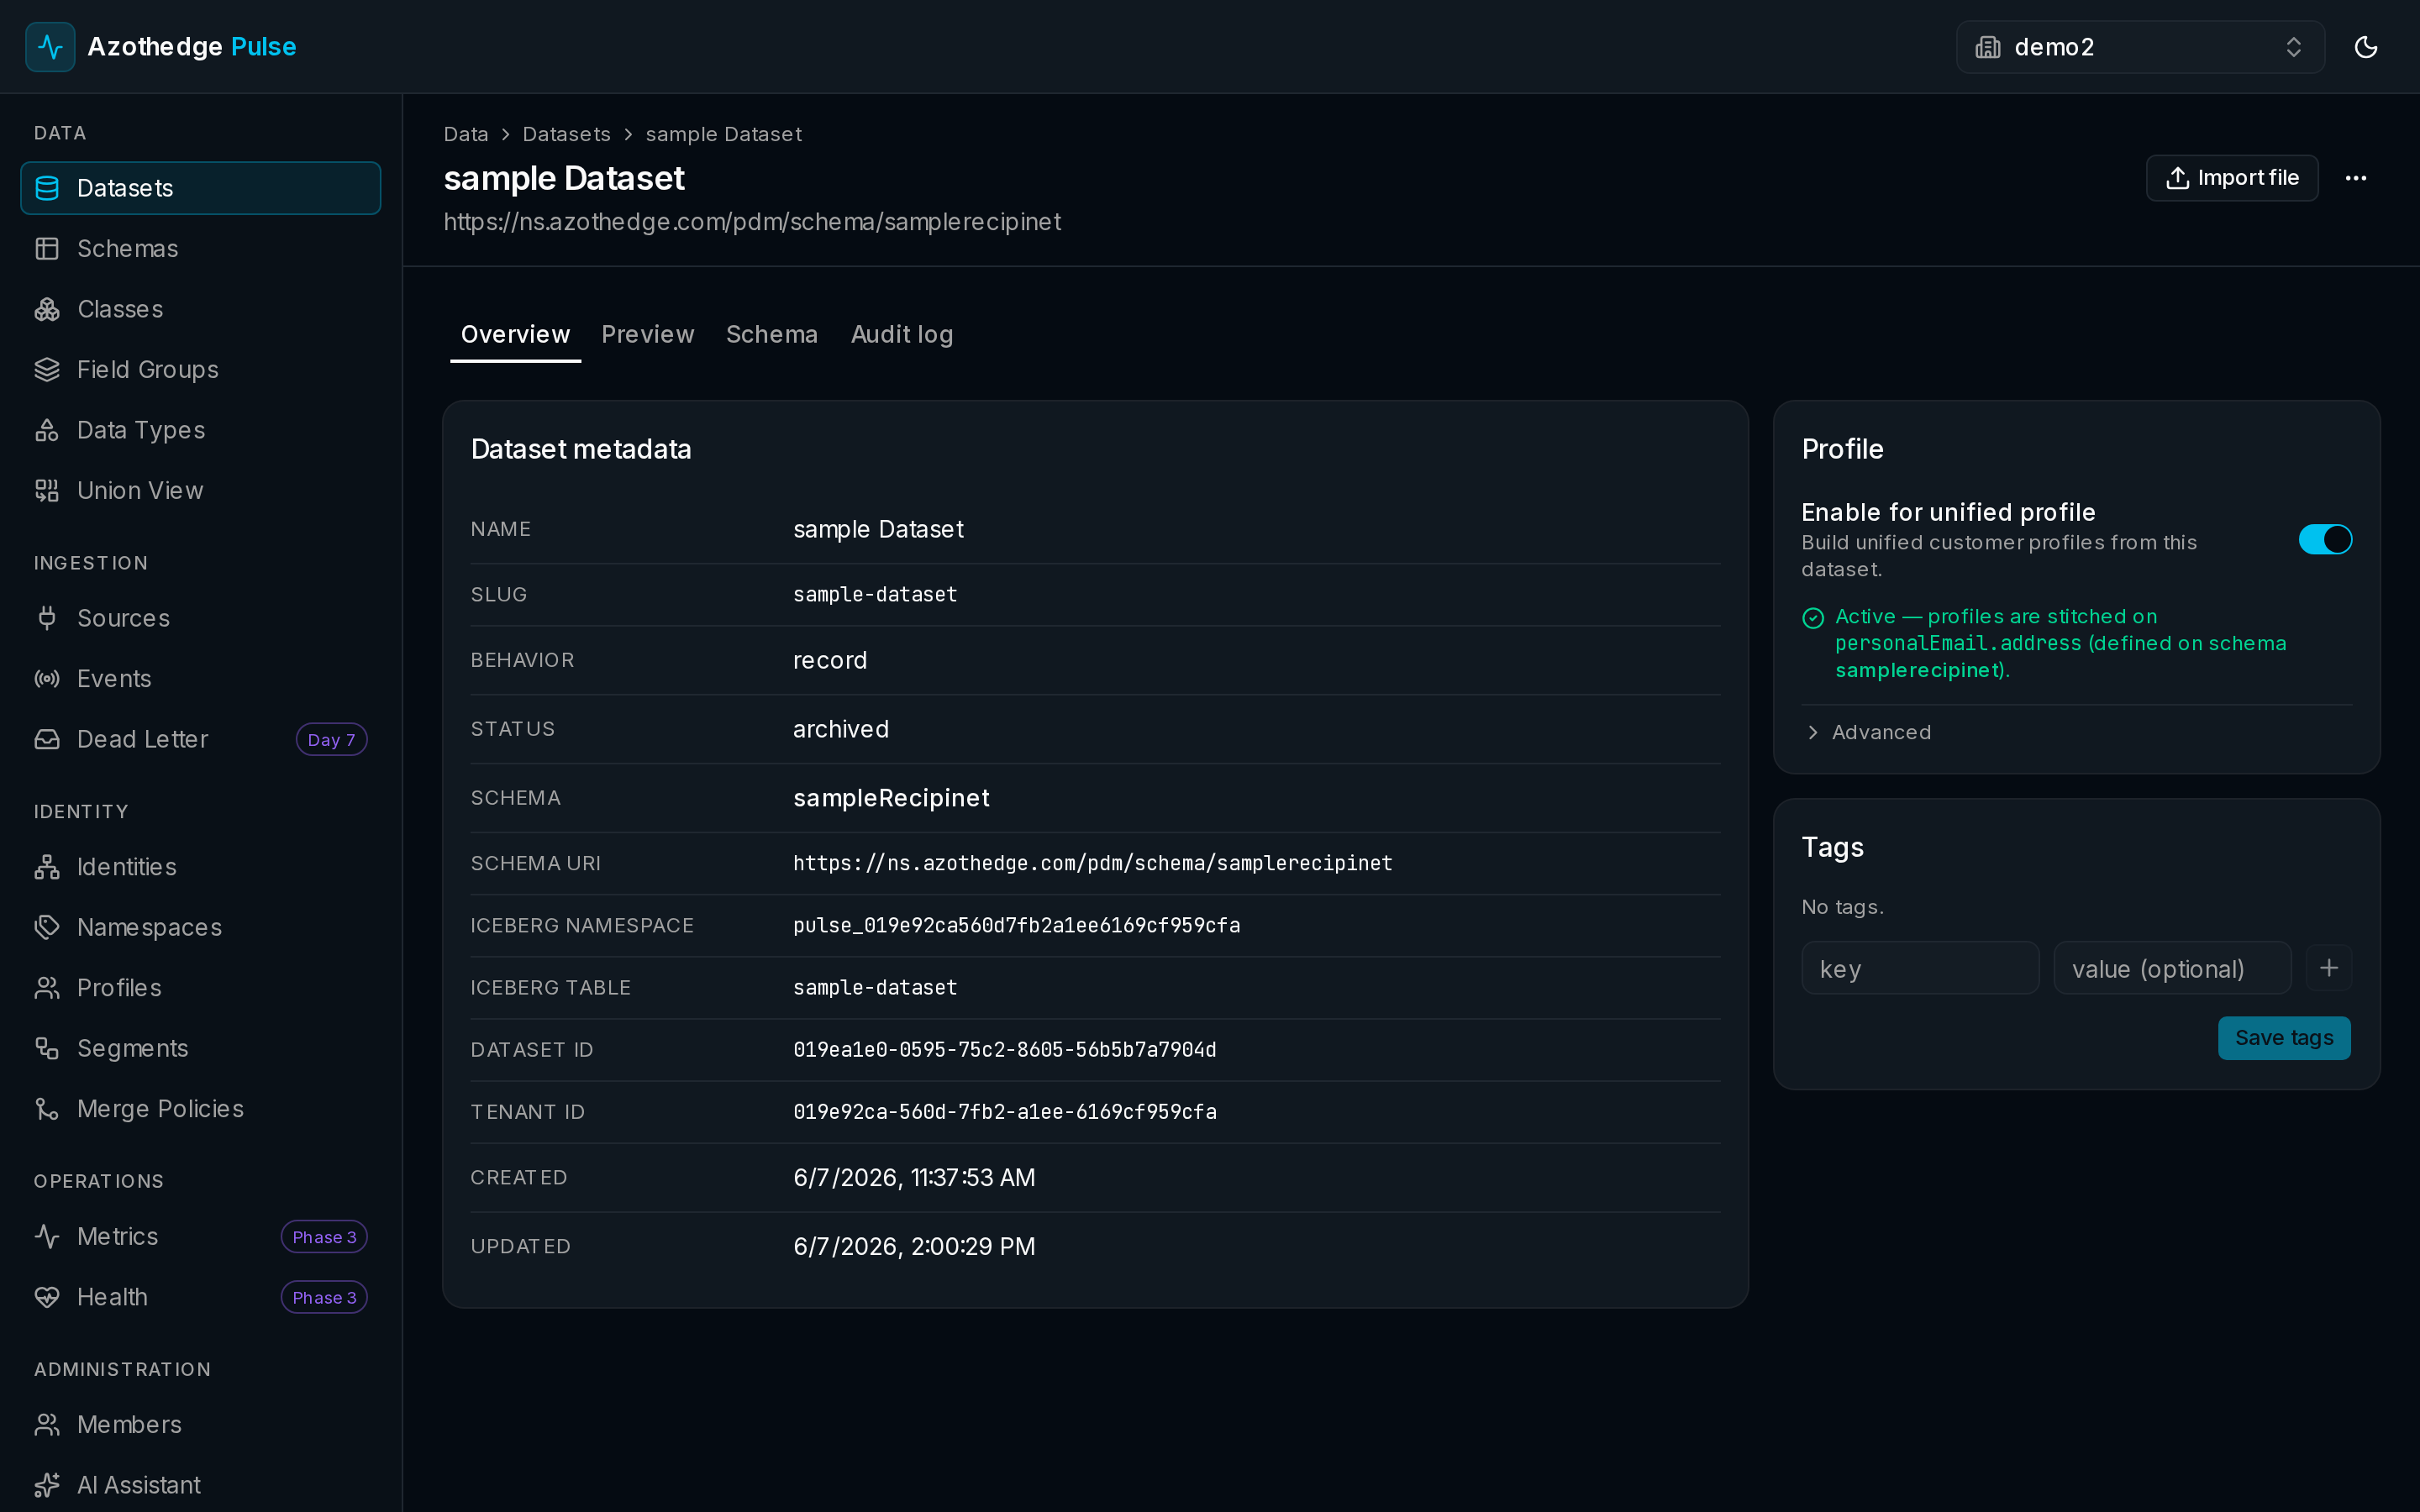Open Merge Policies in the sidebar
Viewport: 2420px width, 1512px height.
[x=200, y=1109]
